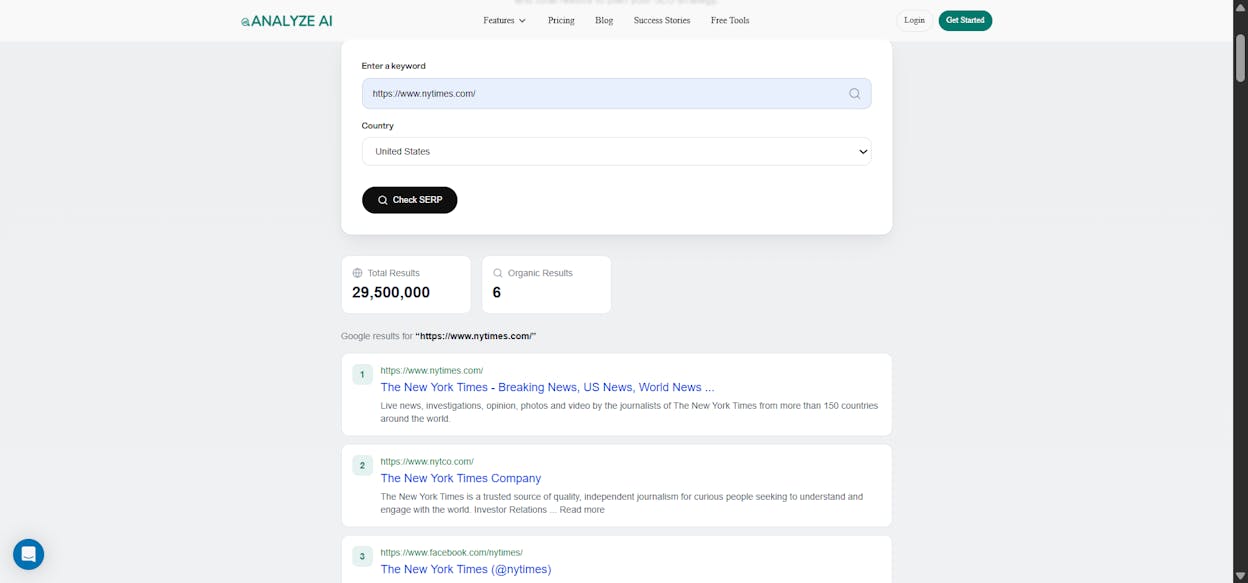Open the Country dropdown
1248x583 pixels.
tap(616, 151)
